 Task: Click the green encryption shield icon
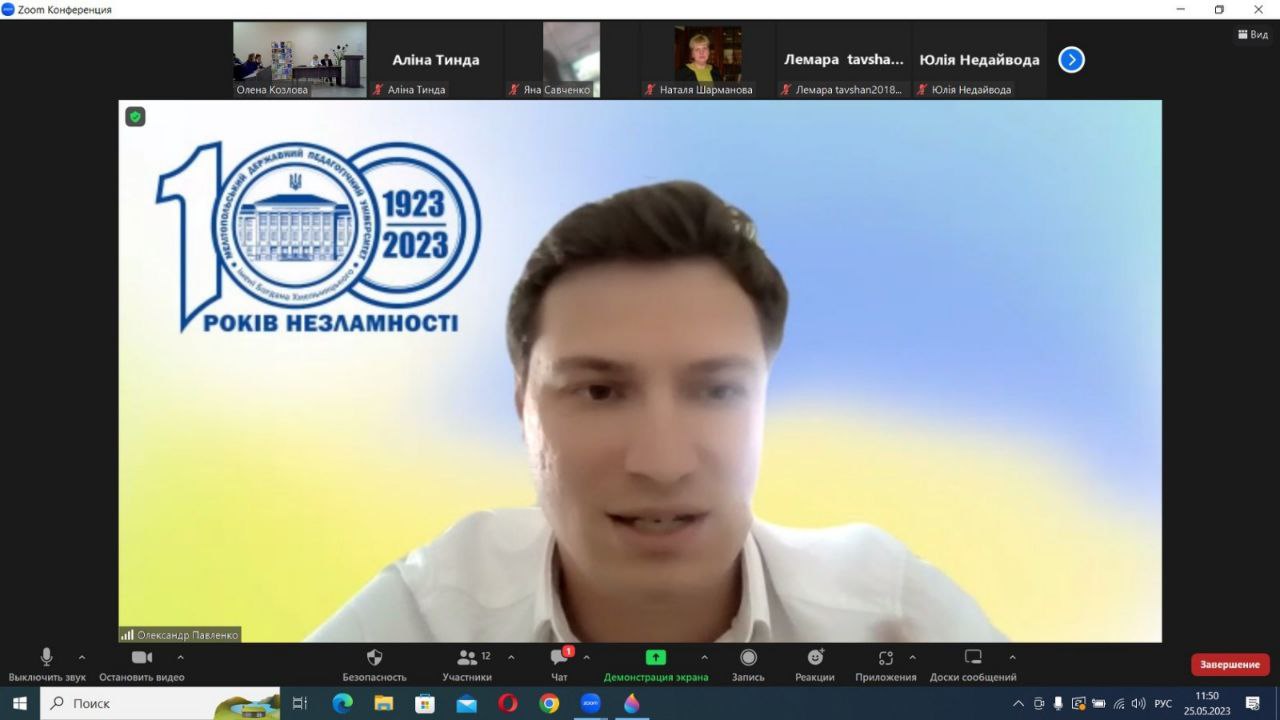(x=135, y=117)
